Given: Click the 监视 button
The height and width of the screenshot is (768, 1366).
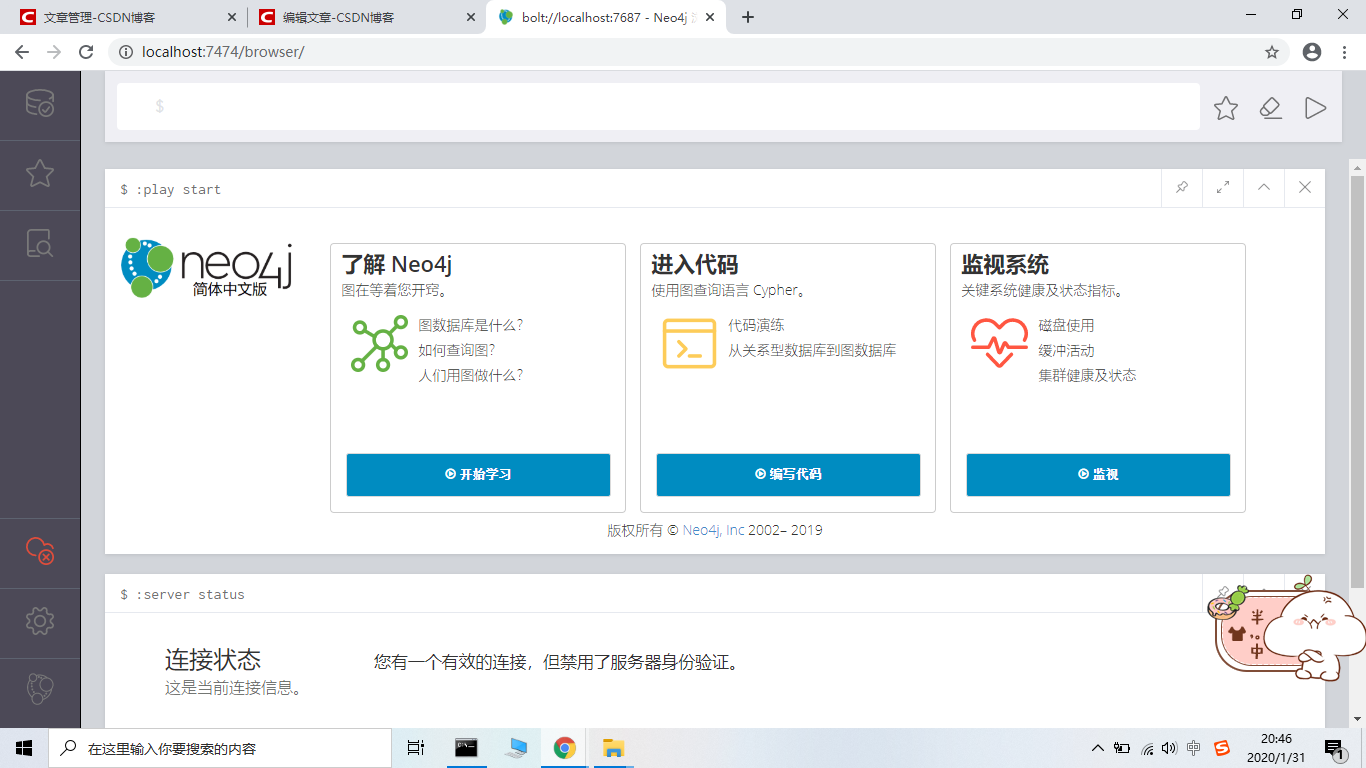Looking at the screenshot, I should click(1098, 474).
